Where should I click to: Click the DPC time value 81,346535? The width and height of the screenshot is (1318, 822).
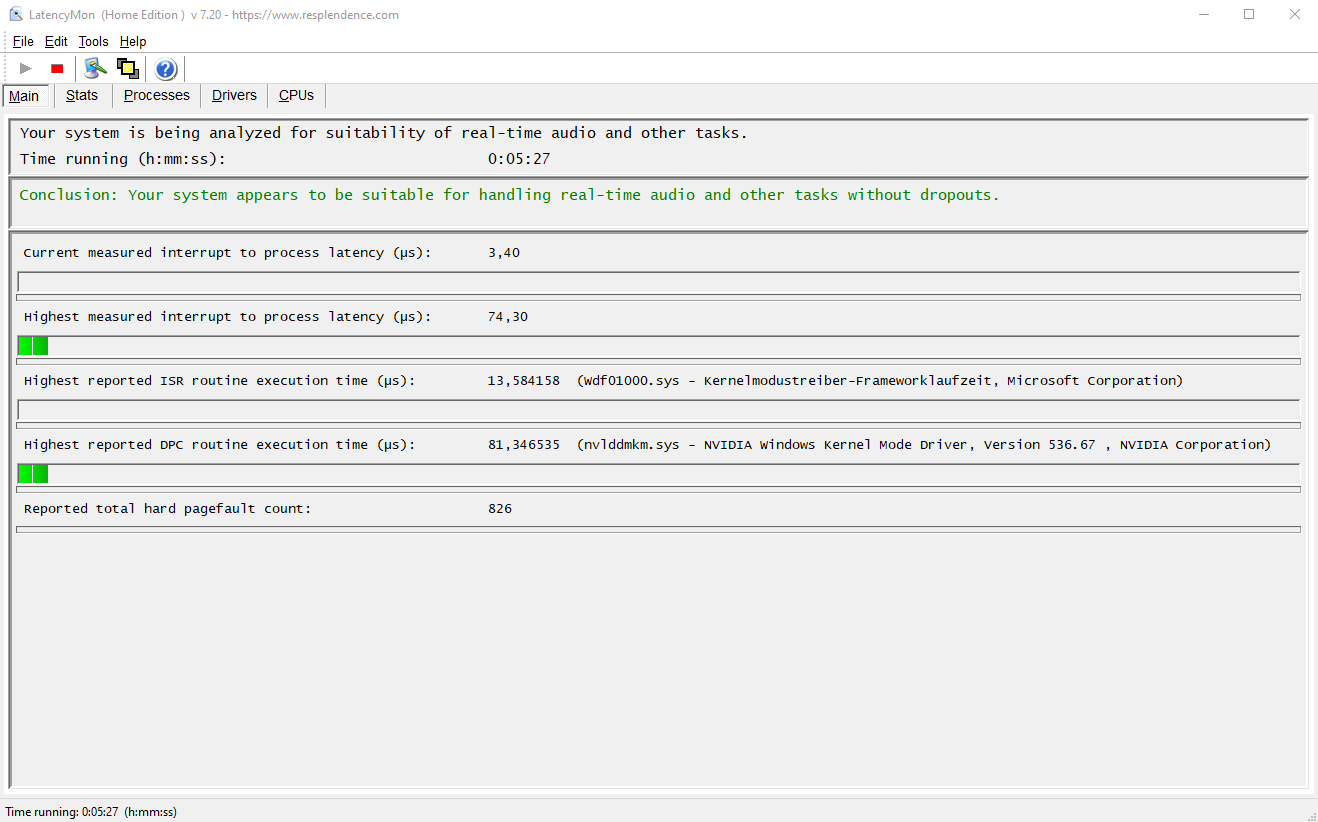coord(524,445)
